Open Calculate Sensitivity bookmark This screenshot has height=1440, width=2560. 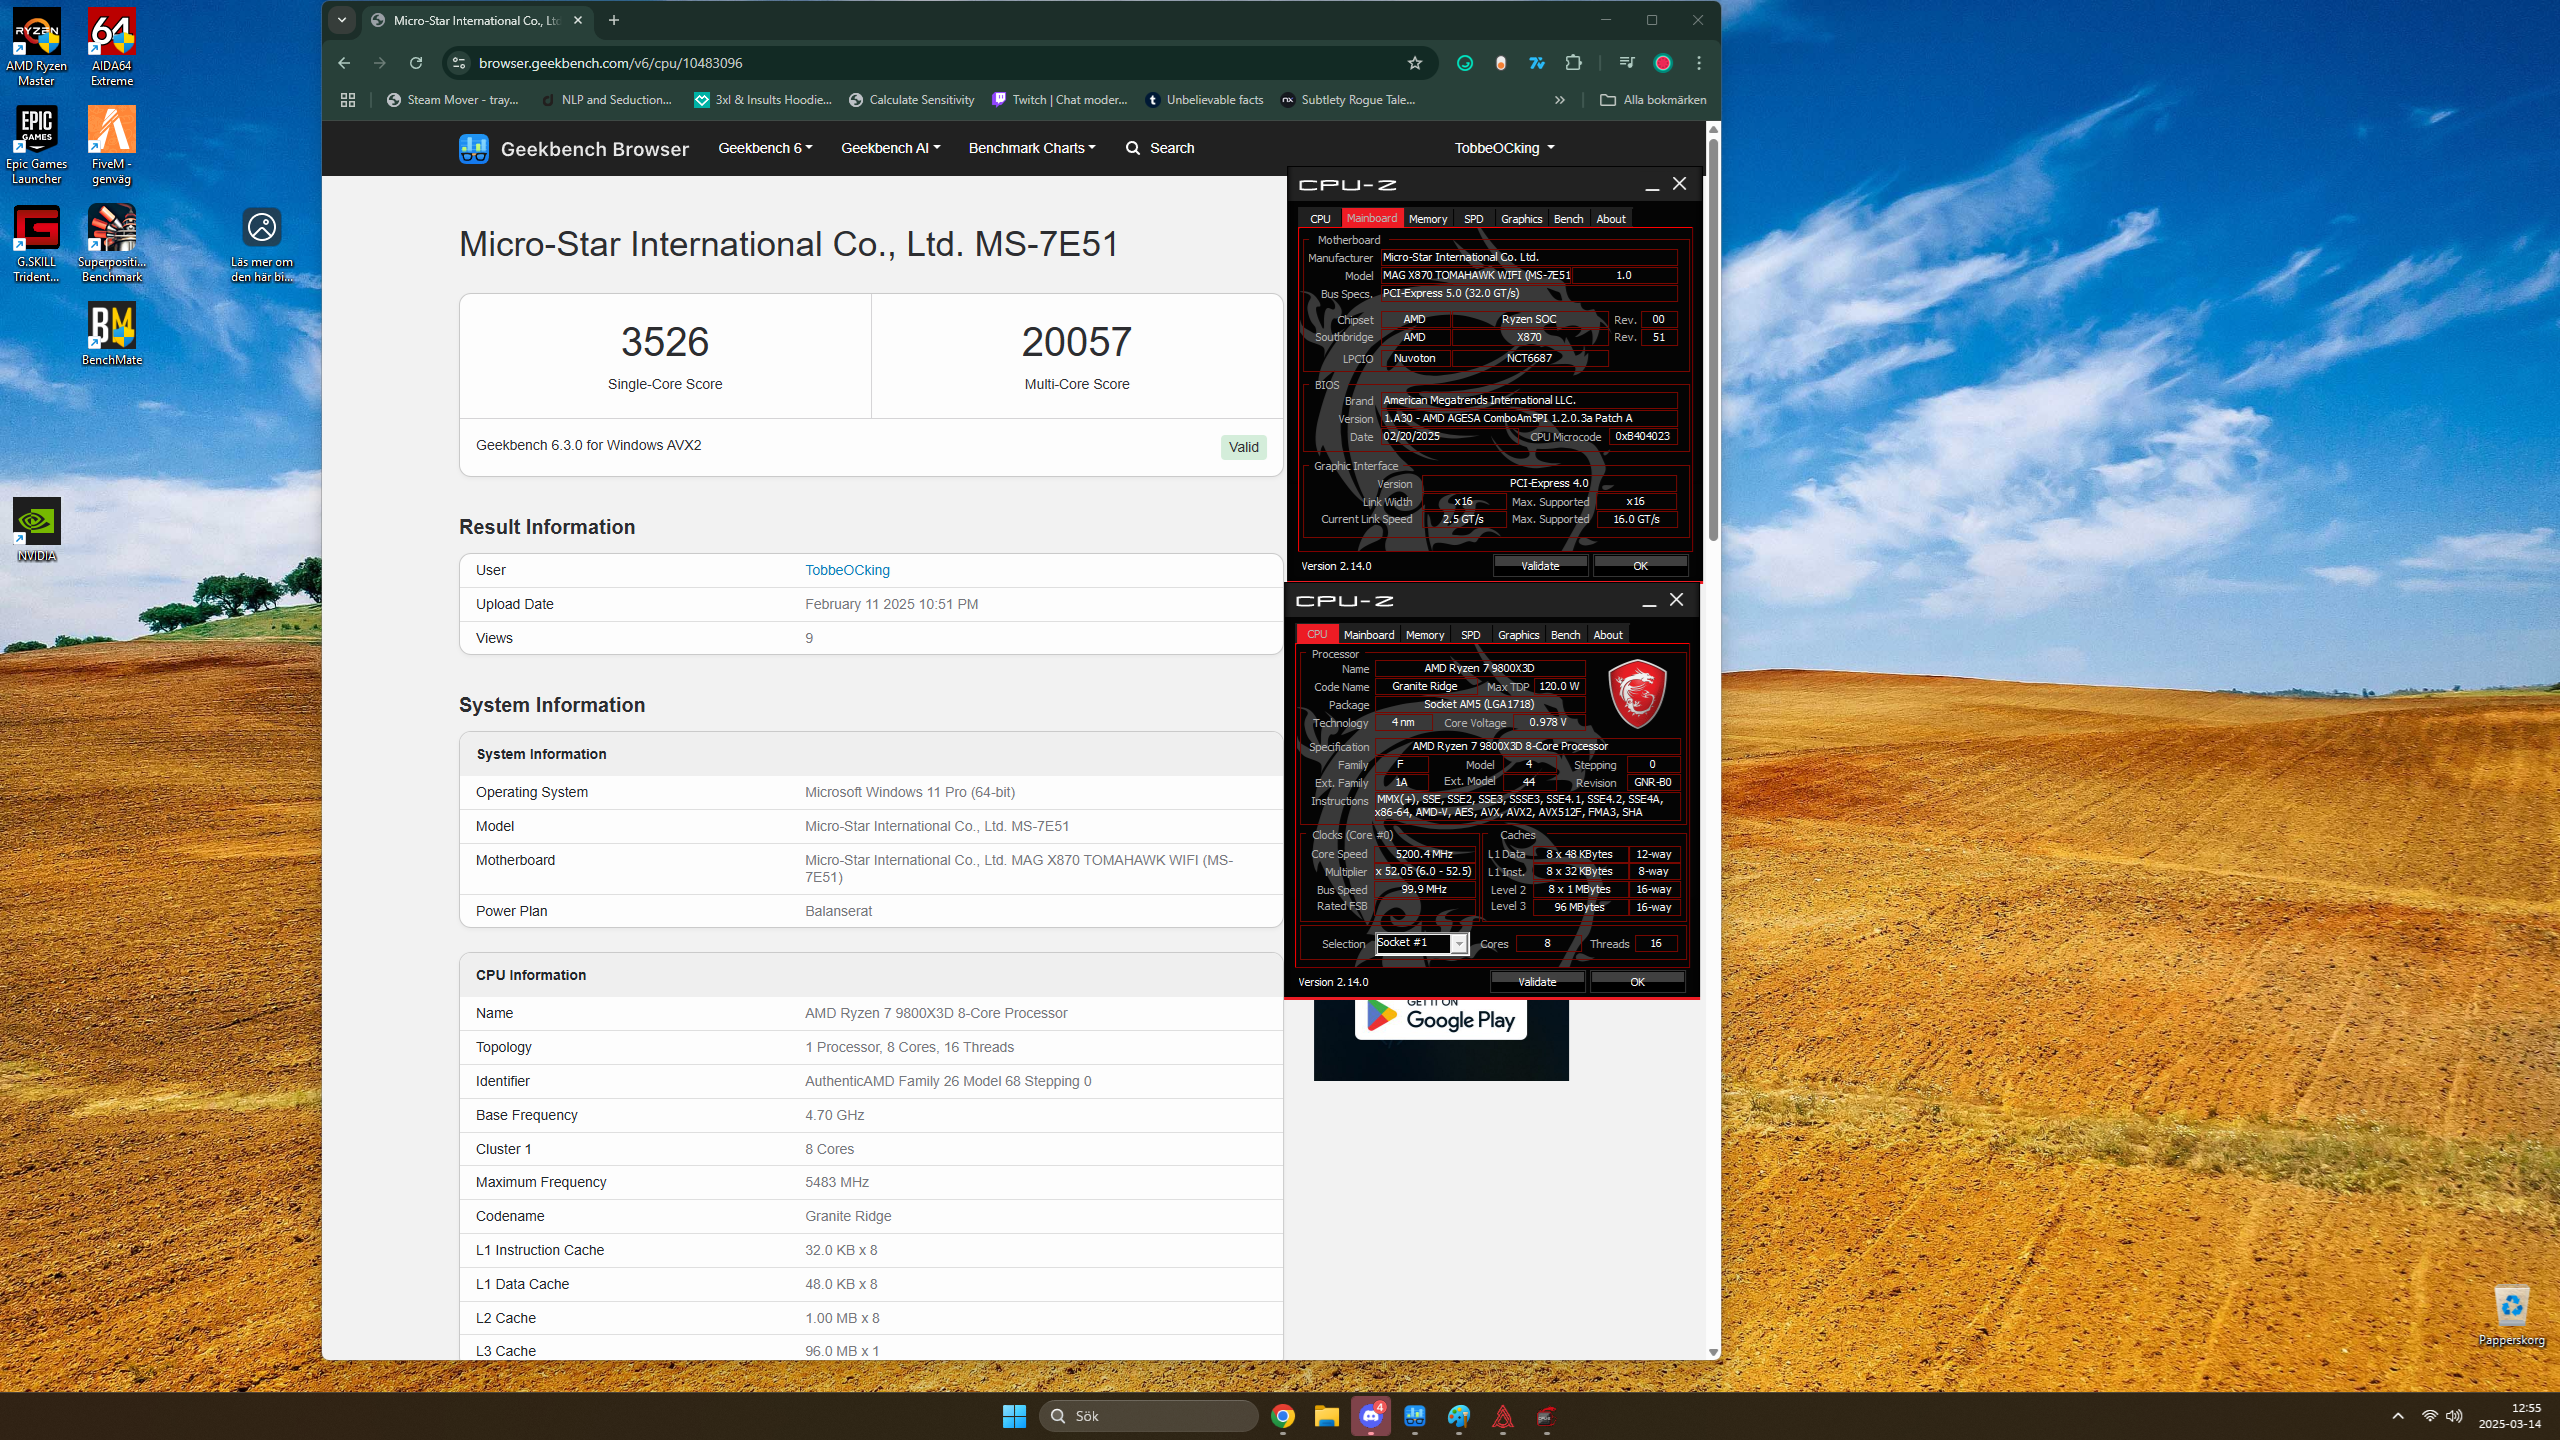point(911,100)
